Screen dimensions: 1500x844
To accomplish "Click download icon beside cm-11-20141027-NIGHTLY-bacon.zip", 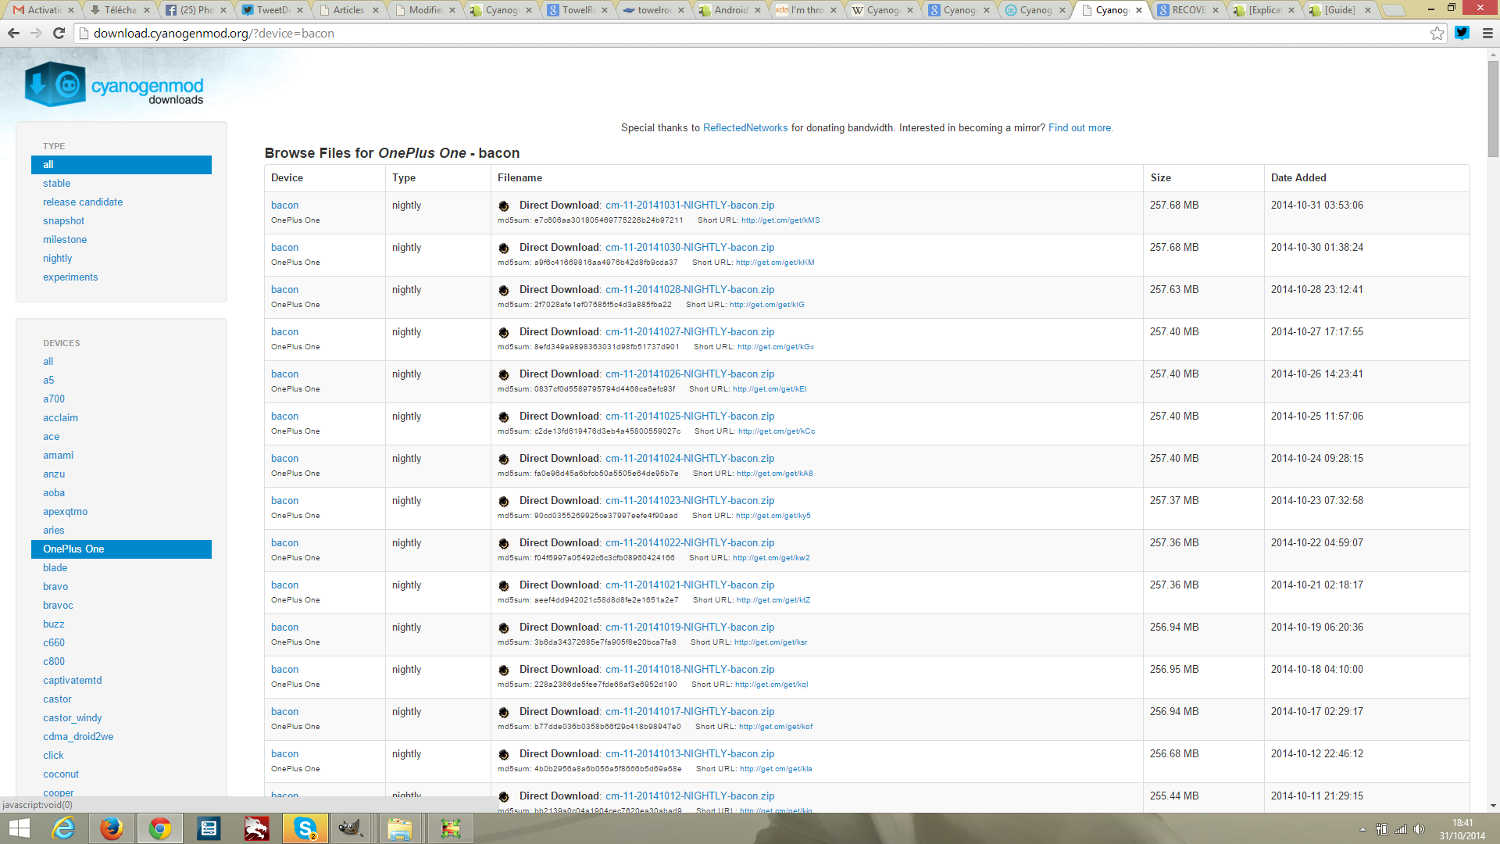I will 504,332.
